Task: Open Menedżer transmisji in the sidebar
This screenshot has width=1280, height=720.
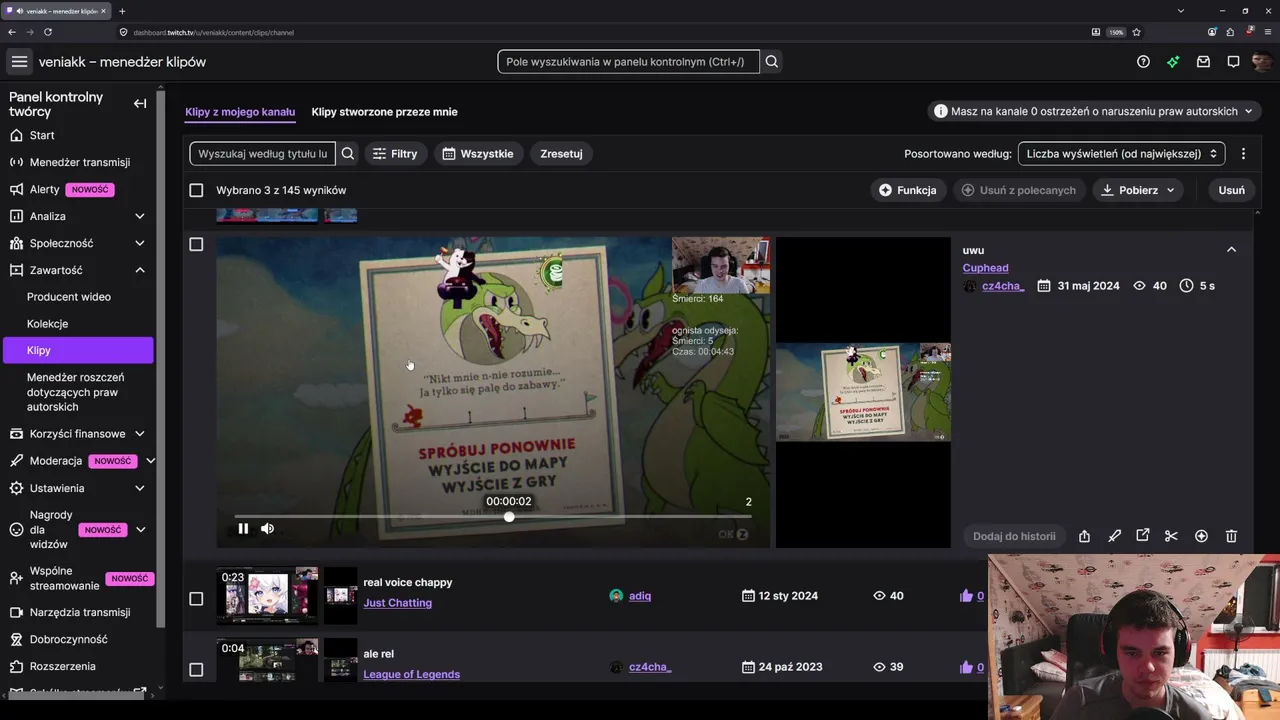Action: point(78,162)
